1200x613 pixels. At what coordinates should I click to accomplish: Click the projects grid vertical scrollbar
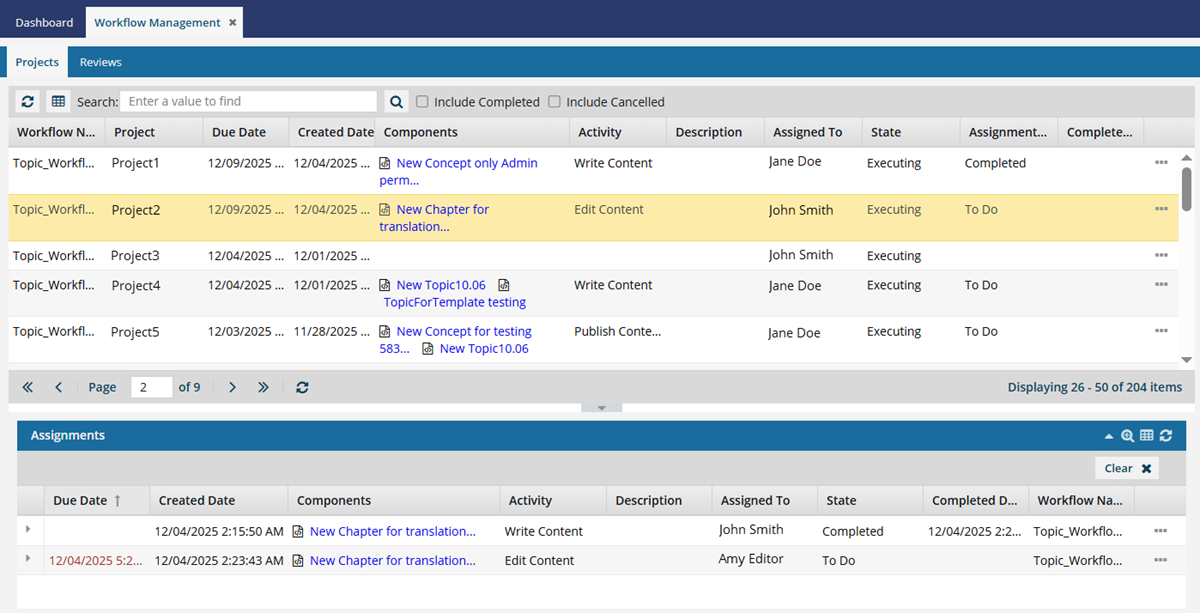tap(1186, 188)
